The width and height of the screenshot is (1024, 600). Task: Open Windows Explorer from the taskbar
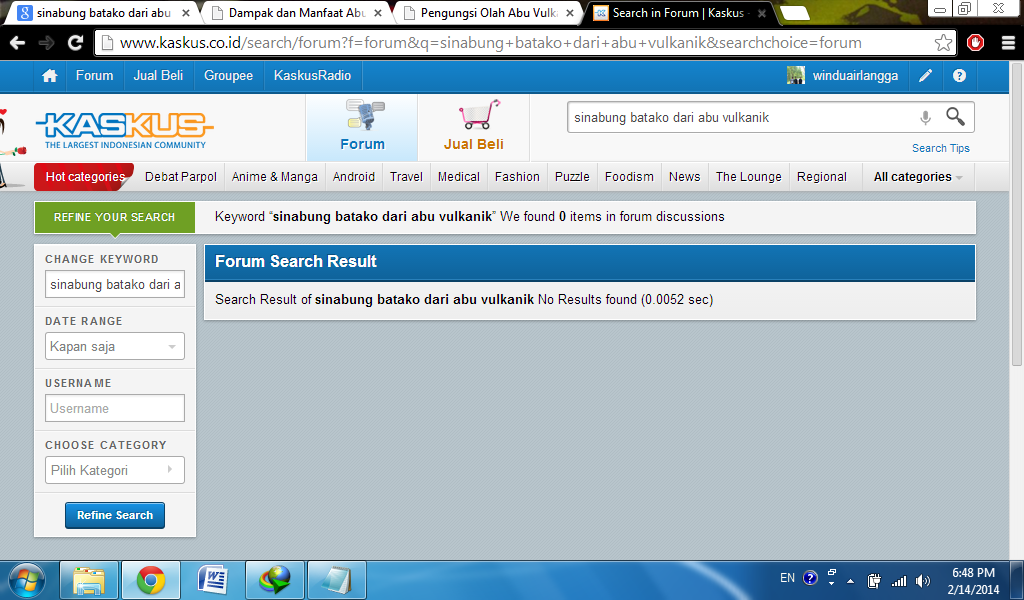(89, 580)
